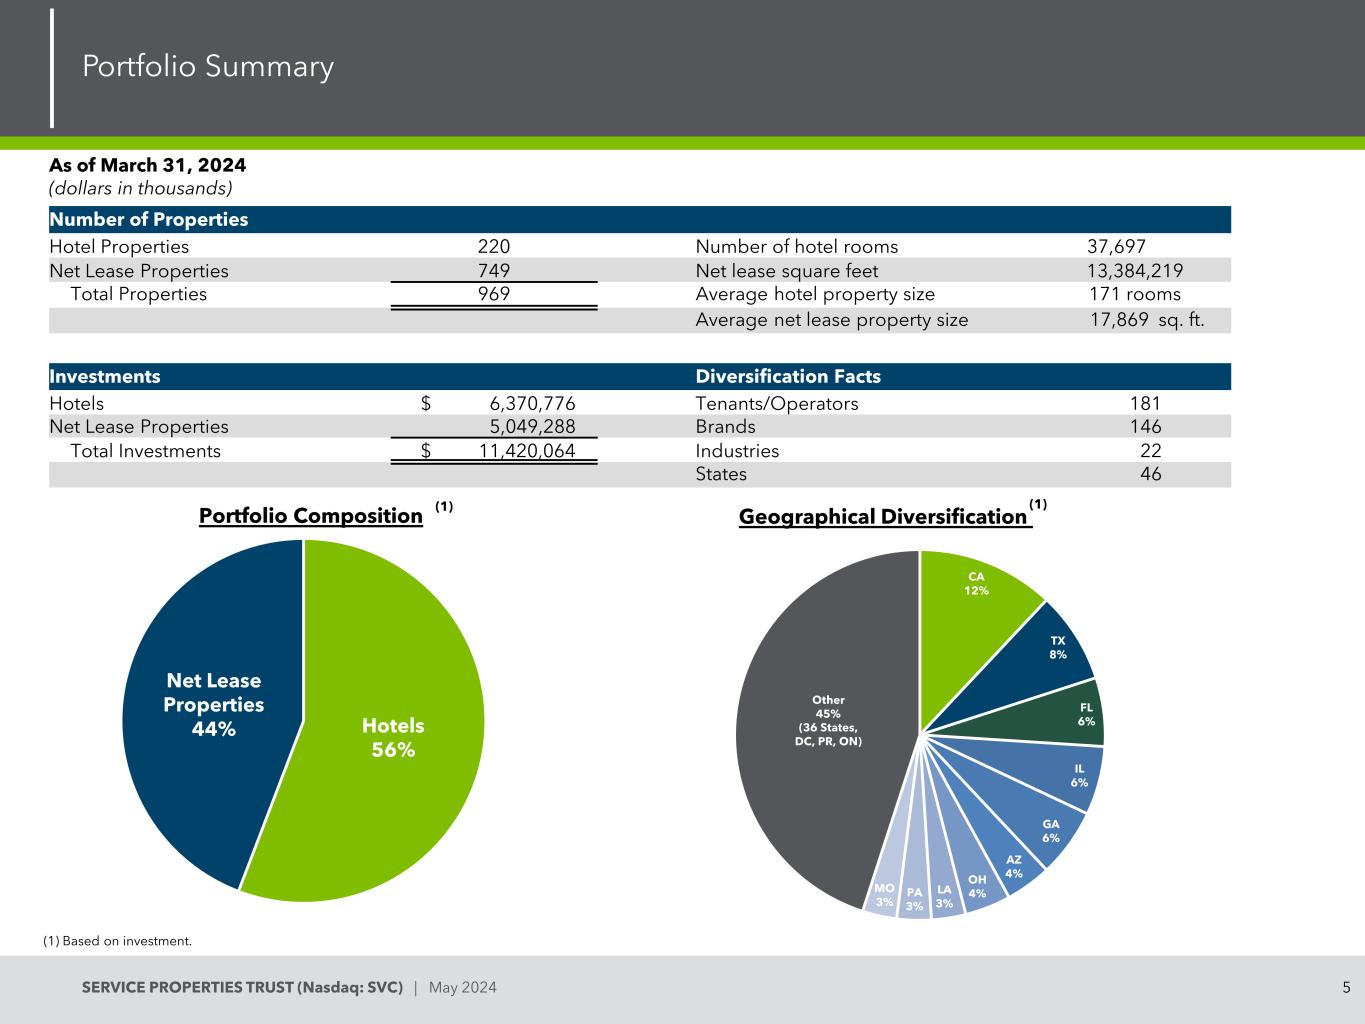Select the TX 8% pie segment

coord(1057,647)
